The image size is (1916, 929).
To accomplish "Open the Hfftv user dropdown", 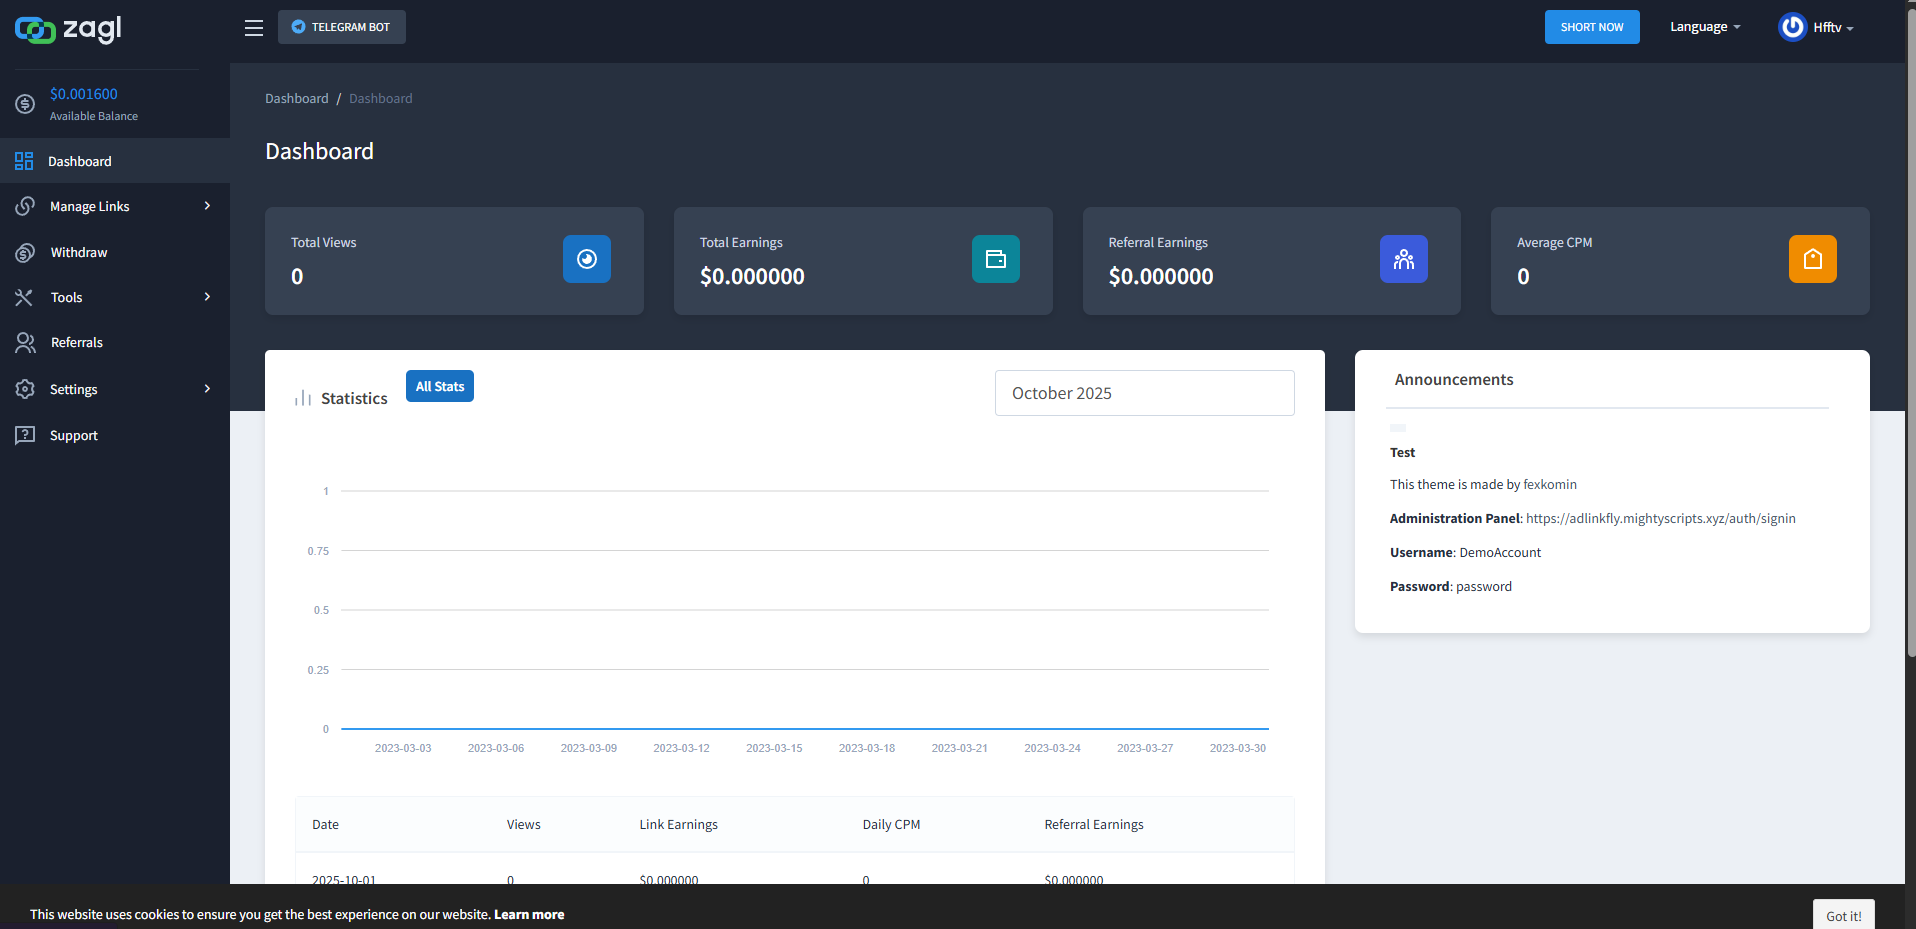I will 1832,28.
